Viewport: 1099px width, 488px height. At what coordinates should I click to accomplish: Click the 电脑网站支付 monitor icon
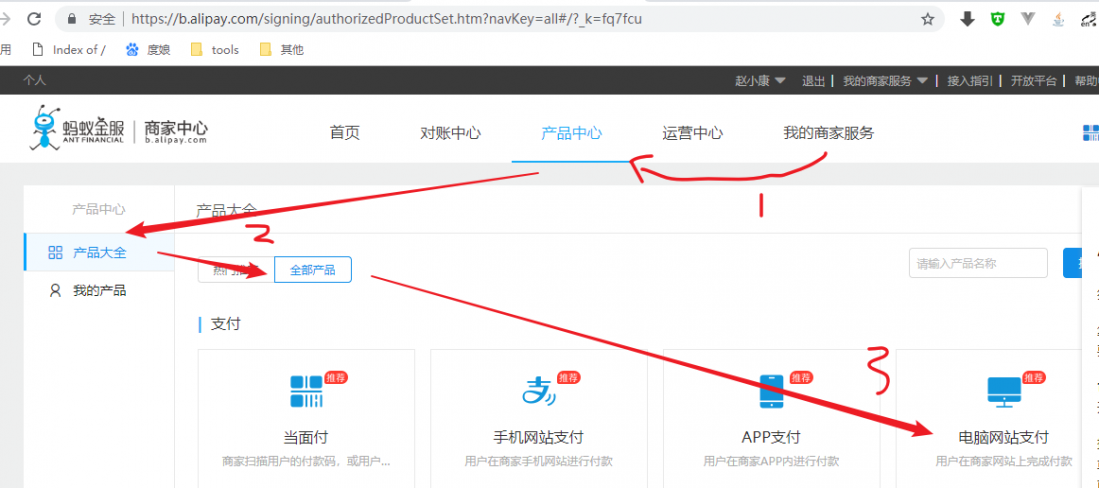click(1004, 391)
